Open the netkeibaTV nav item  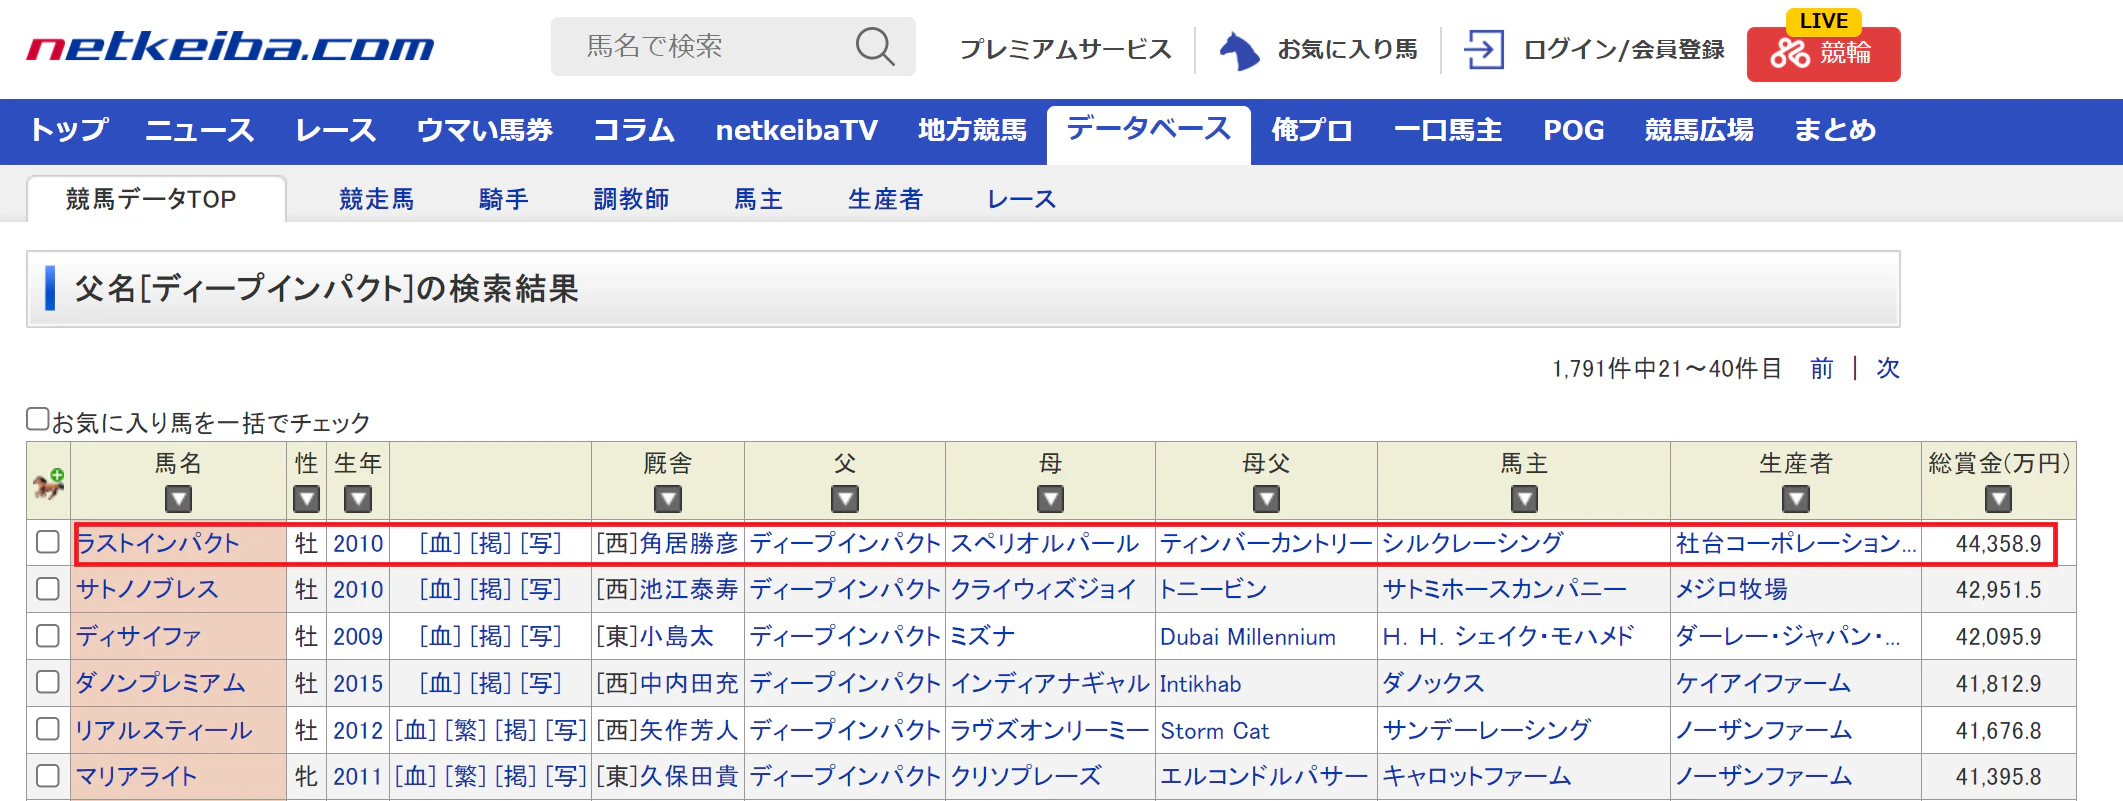797,130
